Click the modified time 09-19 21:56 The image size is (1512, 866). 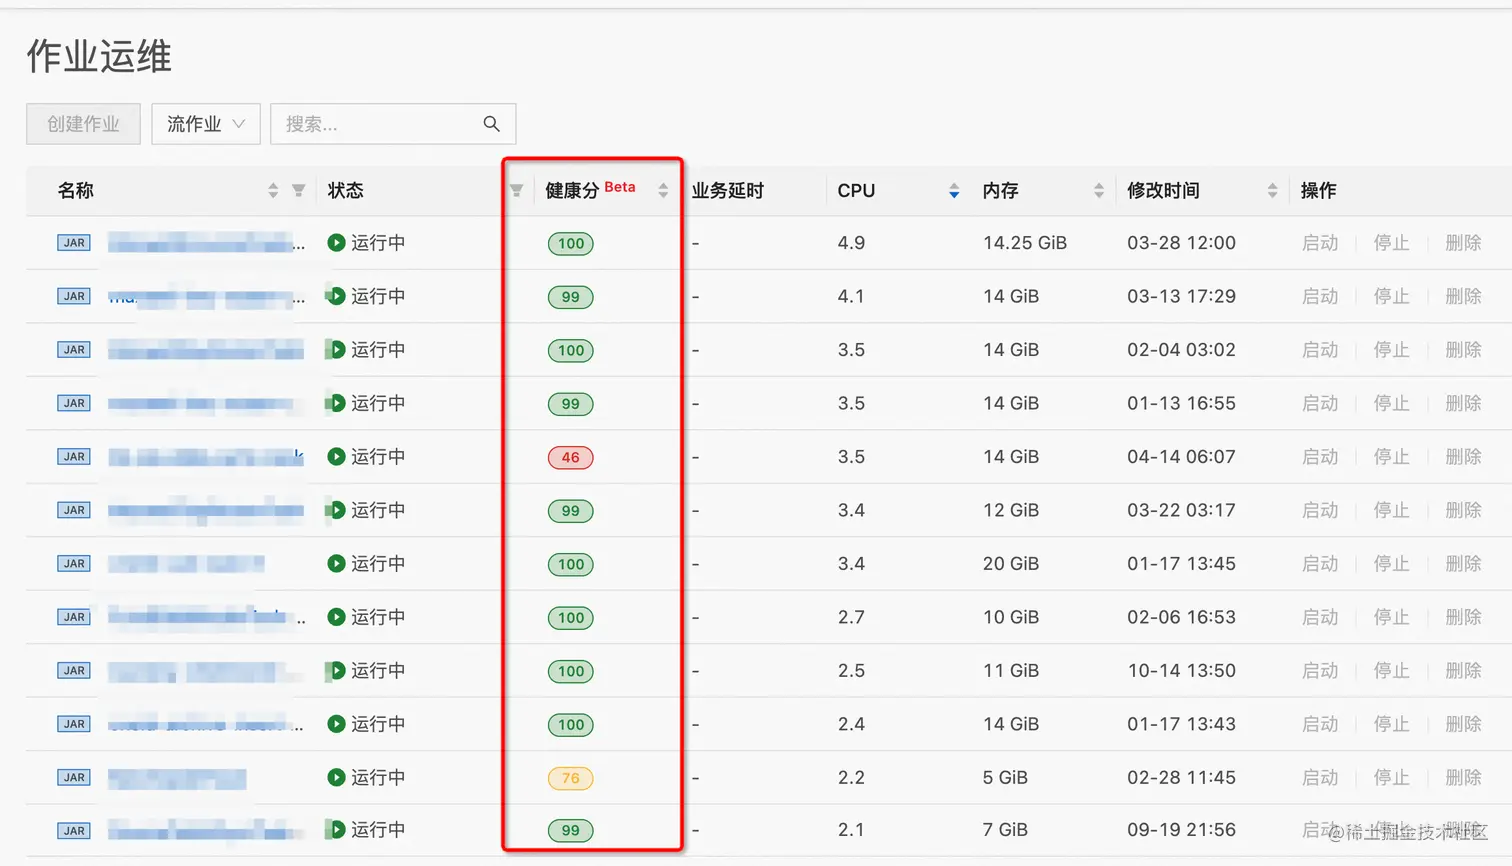coord(1181,830)
